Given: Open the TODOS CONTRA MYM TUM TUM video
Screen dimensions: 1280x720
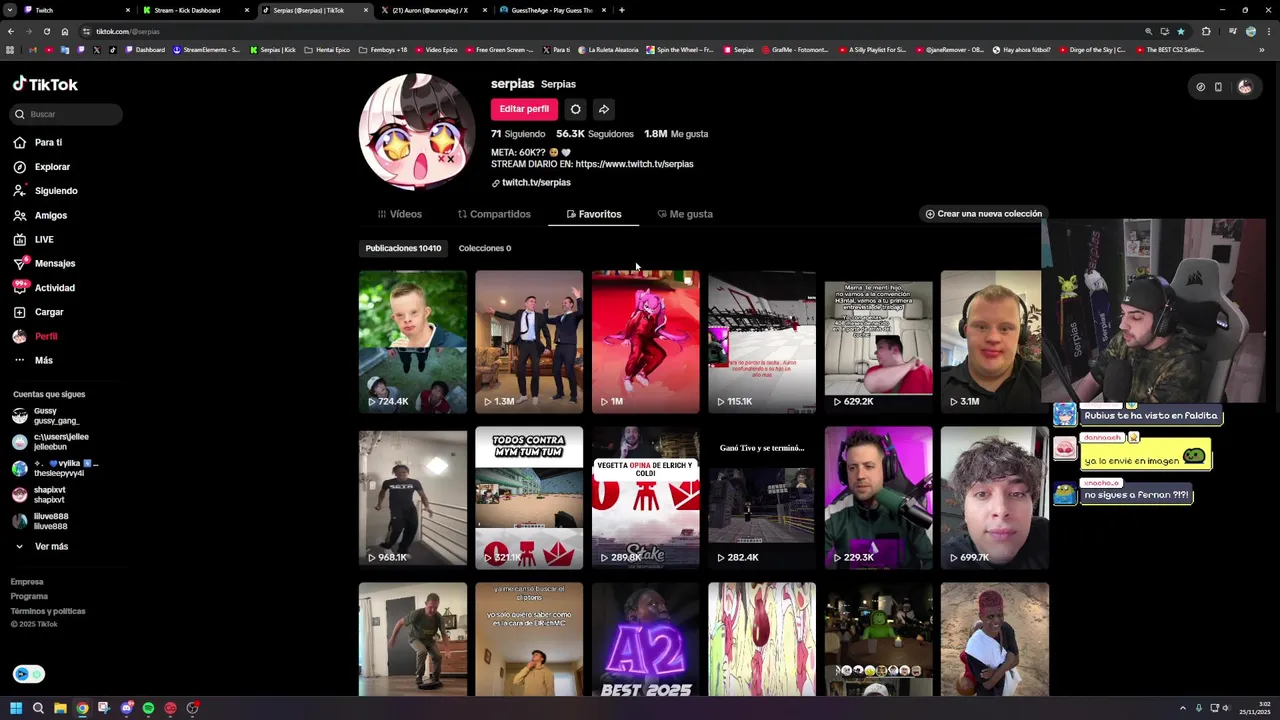Looking at the screenshot, I should (x=529, y=498).
